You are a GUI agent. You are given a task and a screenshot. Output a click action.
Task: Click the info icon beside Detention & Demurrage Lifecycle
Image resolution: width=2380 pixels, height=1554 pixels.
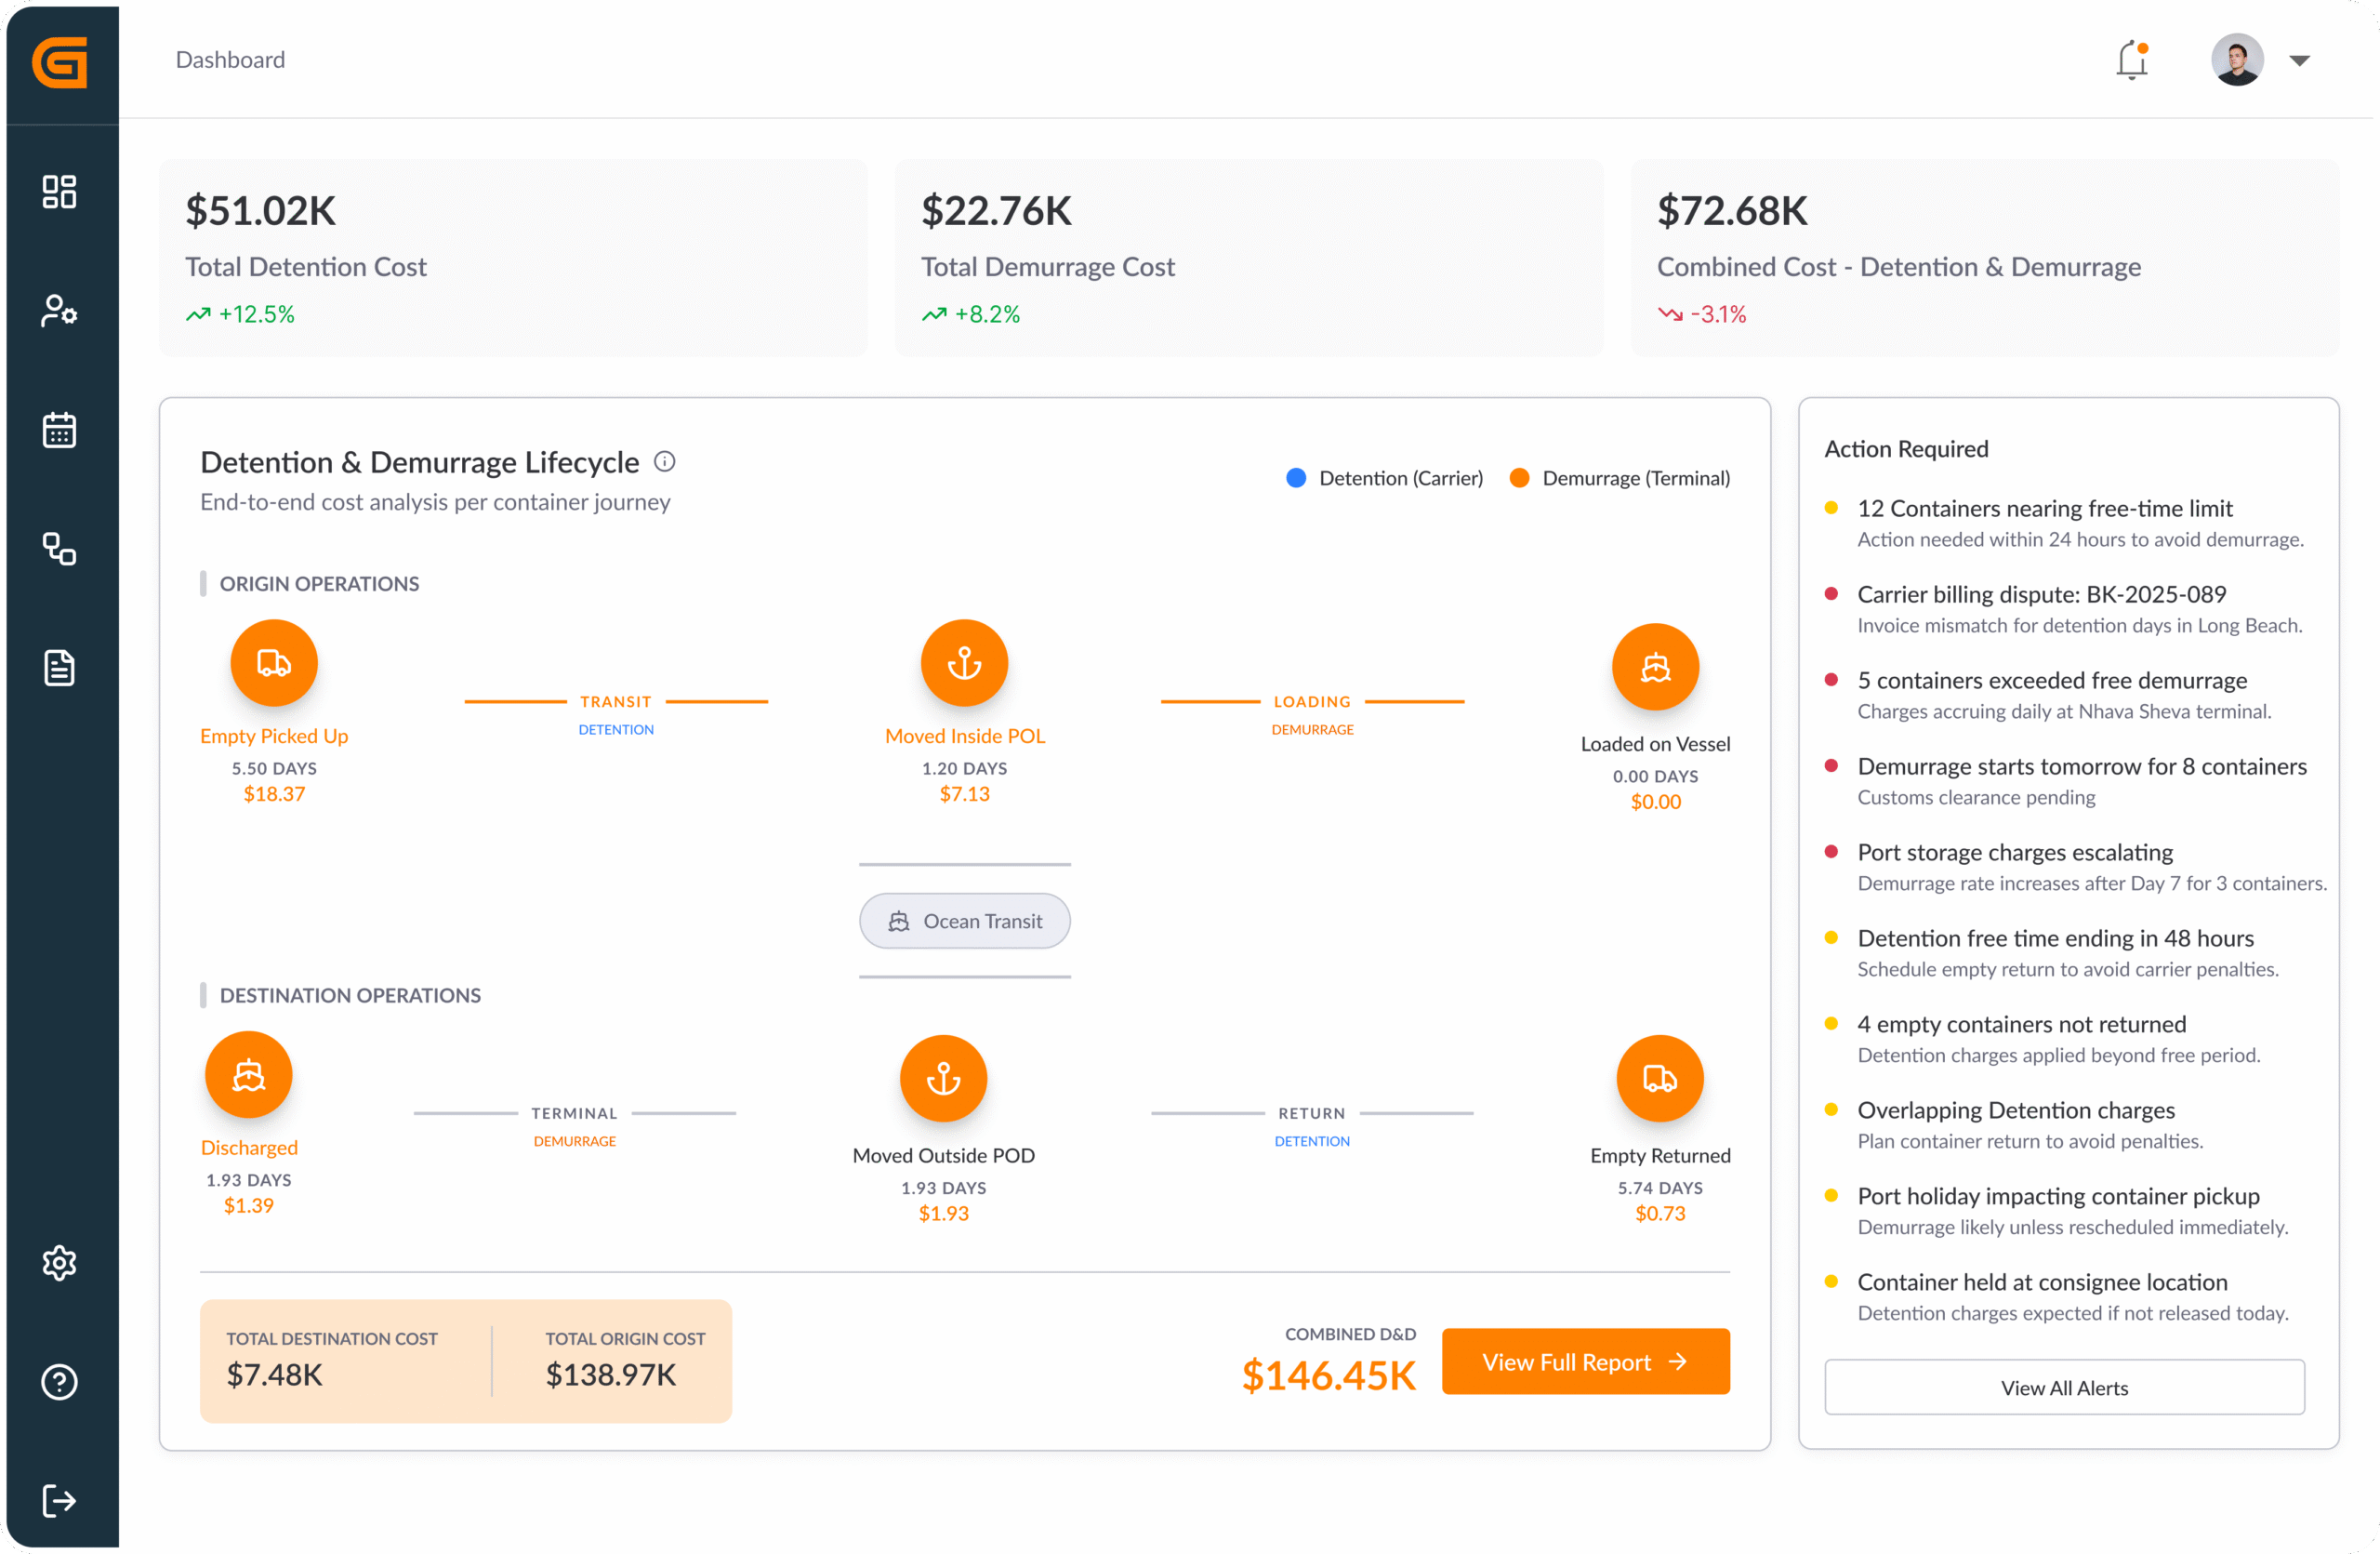tap(664, 461)
